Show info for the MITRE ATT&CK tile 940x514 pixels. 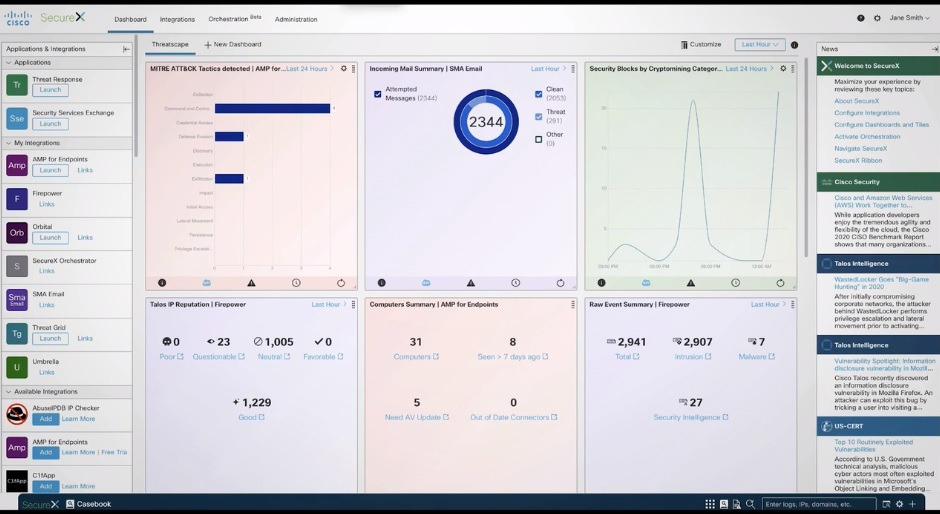pyautogui.click(x=162, y=282)
